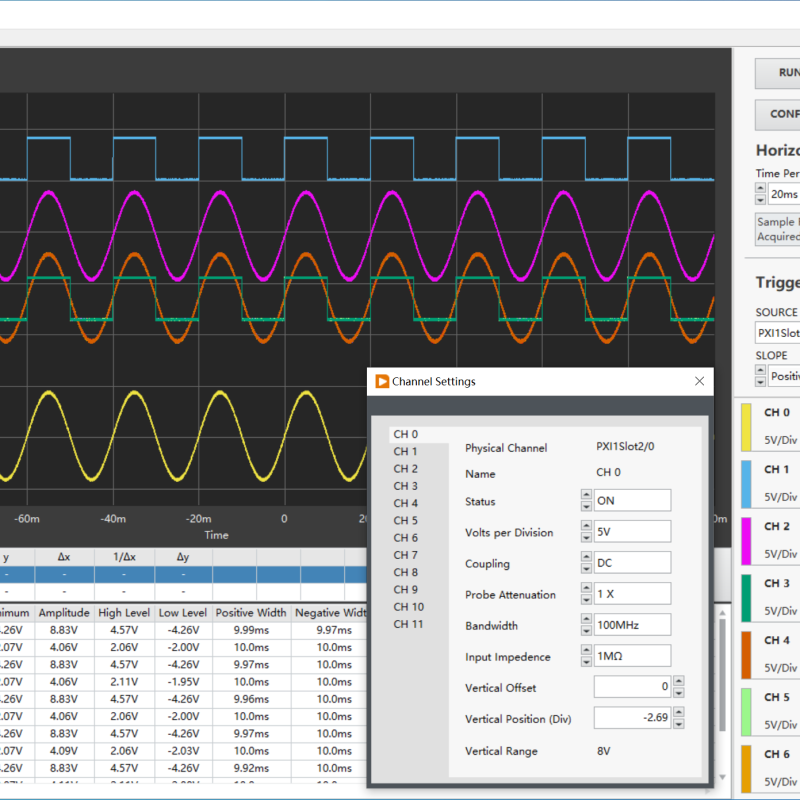This screenshot has width=800, height=800.
Task: Open the Input Impedence 1MΩ selector
Action: coord(632,656)
